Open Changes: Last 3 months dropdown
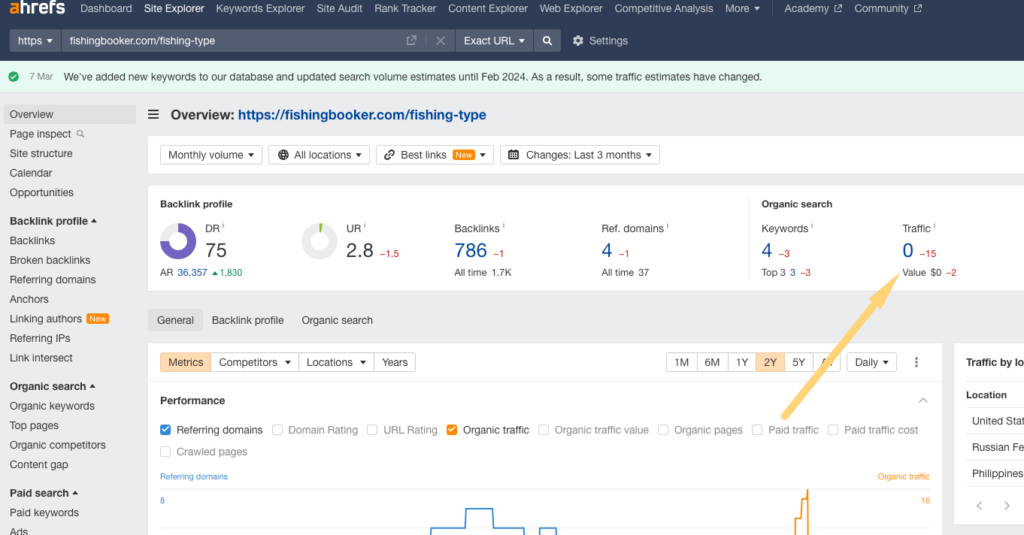The width and height of the screenshot is (1024, 535). 580,155
